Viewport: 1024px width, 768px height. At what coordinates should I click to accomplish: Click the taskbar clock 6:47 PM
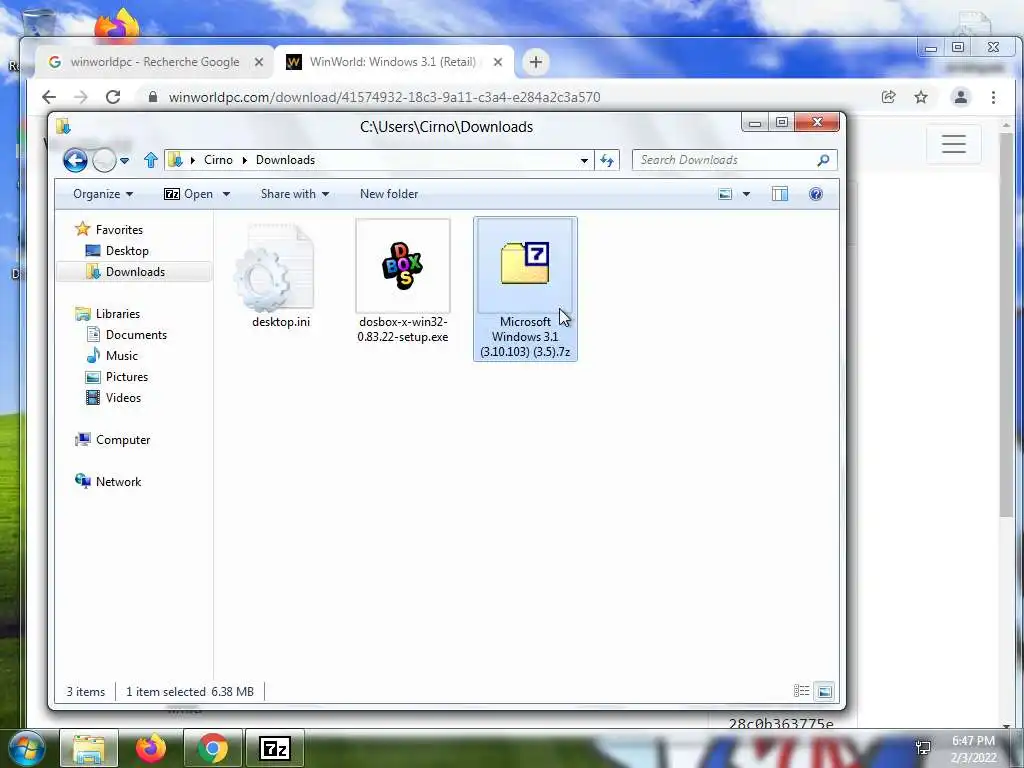[973, 741]
